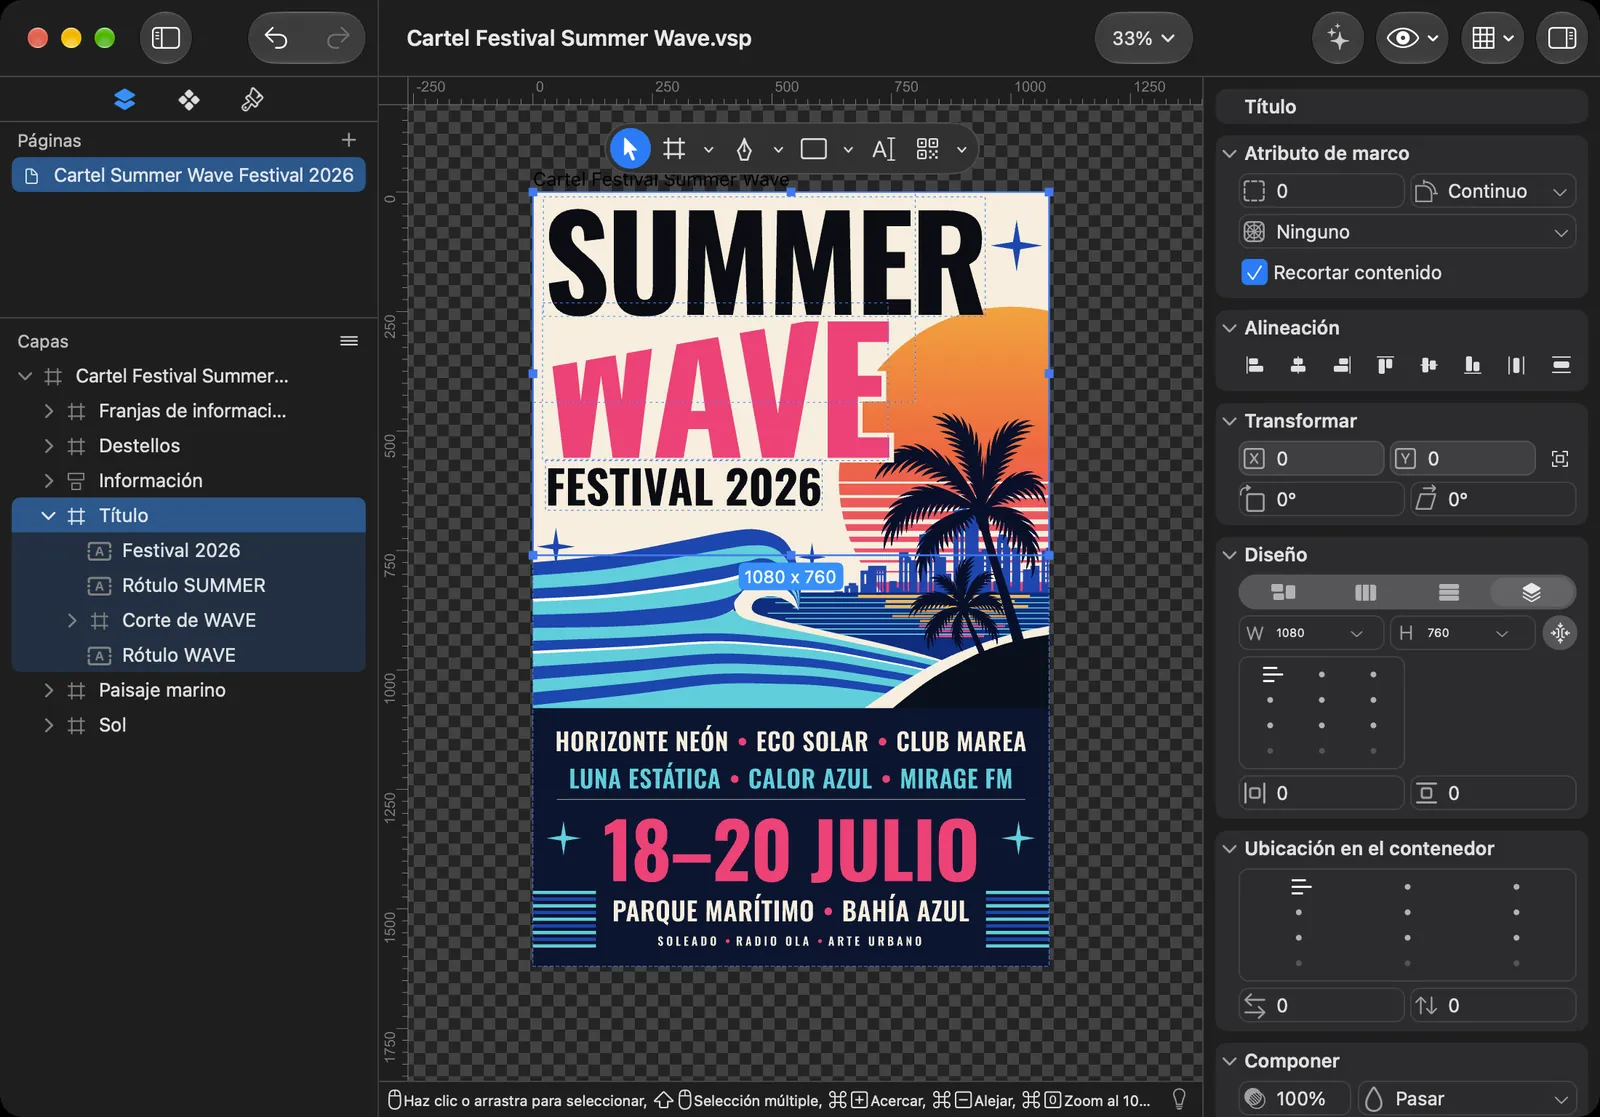Click the redo arrow button
Image resolution: width=1600 pixels, height=1117 pixels.
point(337,38)
